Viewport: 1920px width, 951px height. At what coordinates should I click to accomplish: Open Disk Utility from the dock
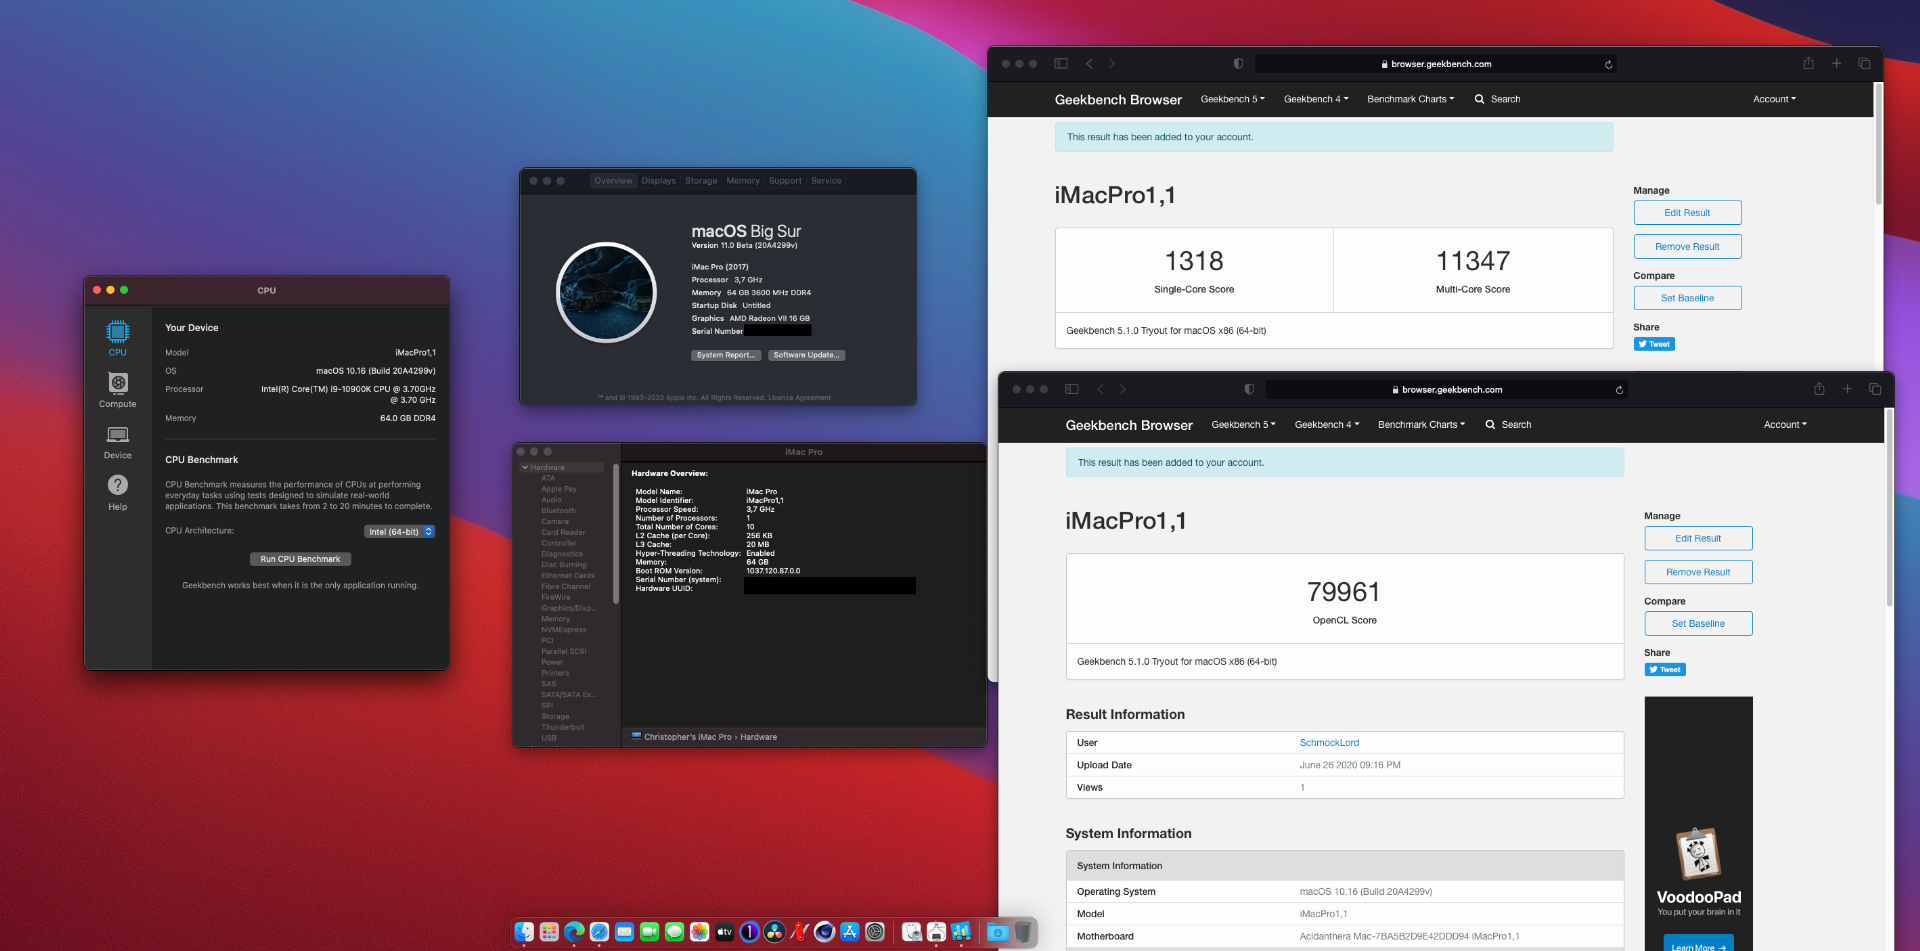[912, 932]
